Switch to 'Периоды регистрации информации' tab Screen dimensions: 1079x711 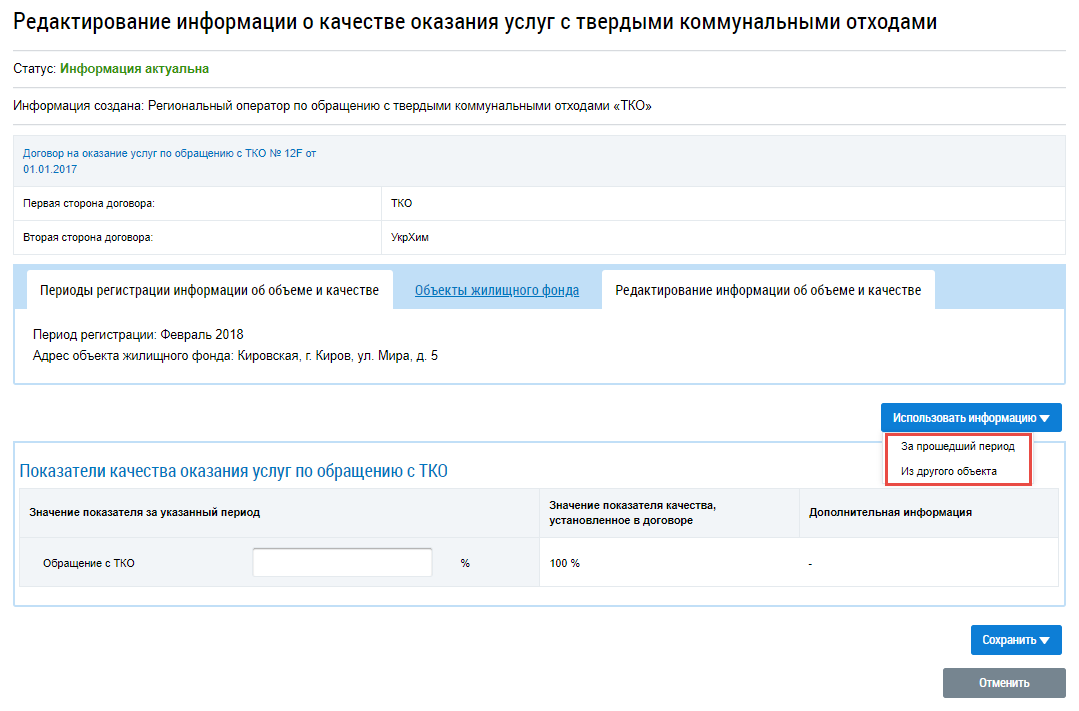209,290
